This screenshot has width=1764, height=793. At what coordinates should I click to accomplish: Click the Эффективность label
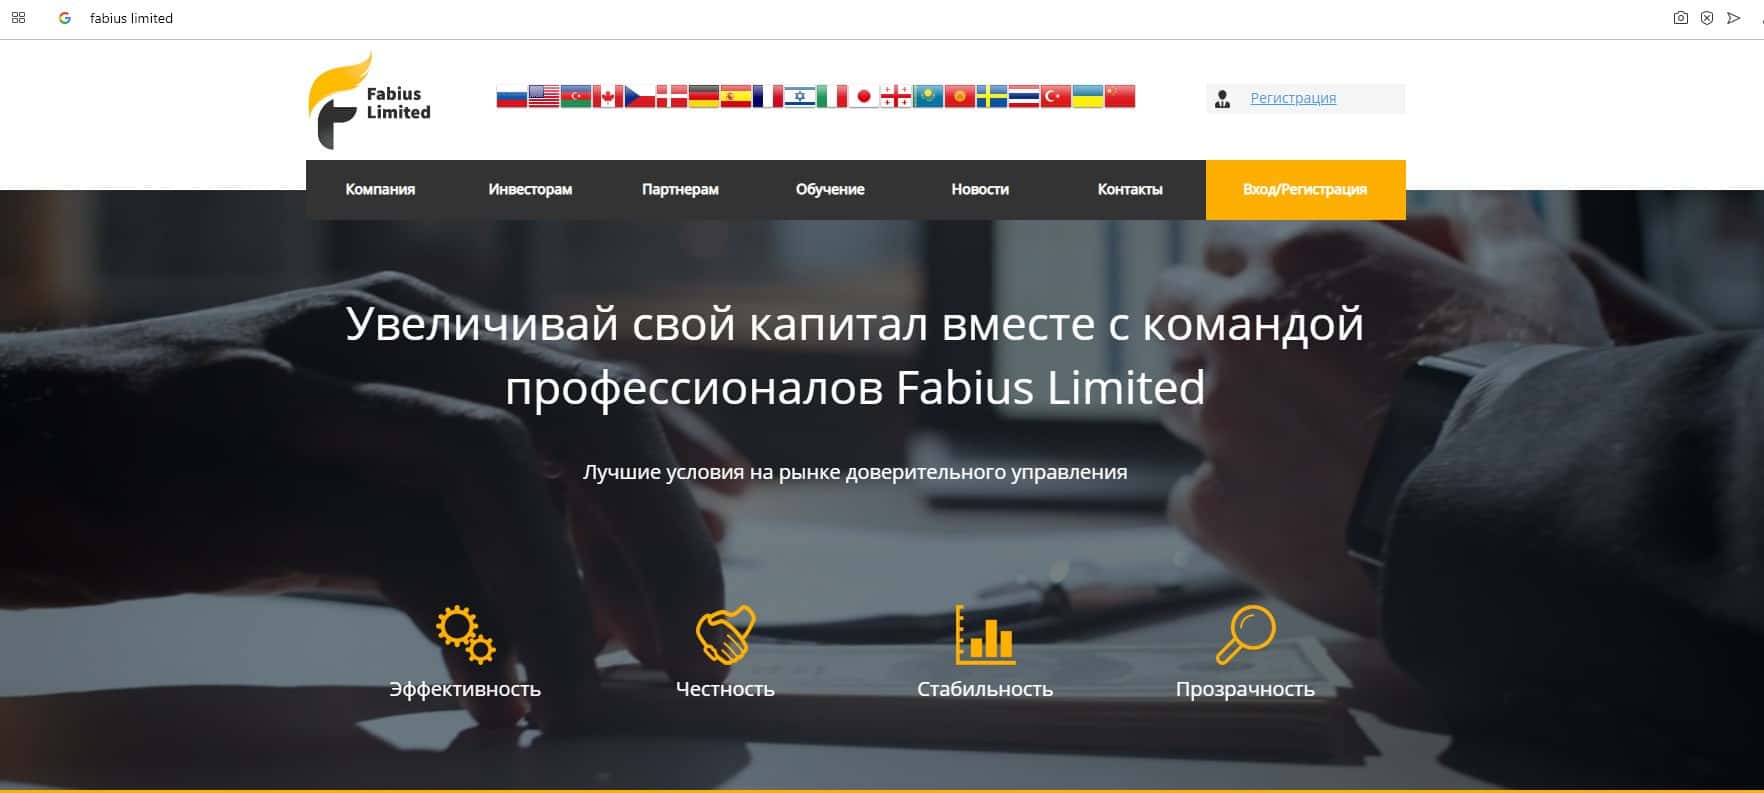465,689
